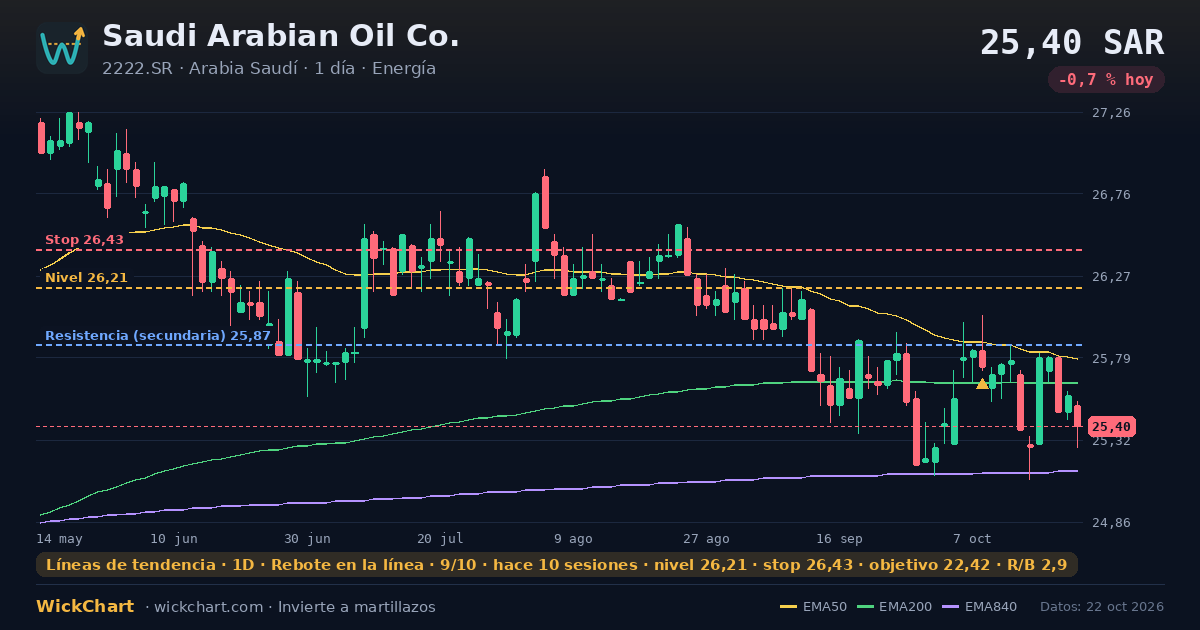
Task: Click the 26,27 price axis value
Action: coord(1111,277)
